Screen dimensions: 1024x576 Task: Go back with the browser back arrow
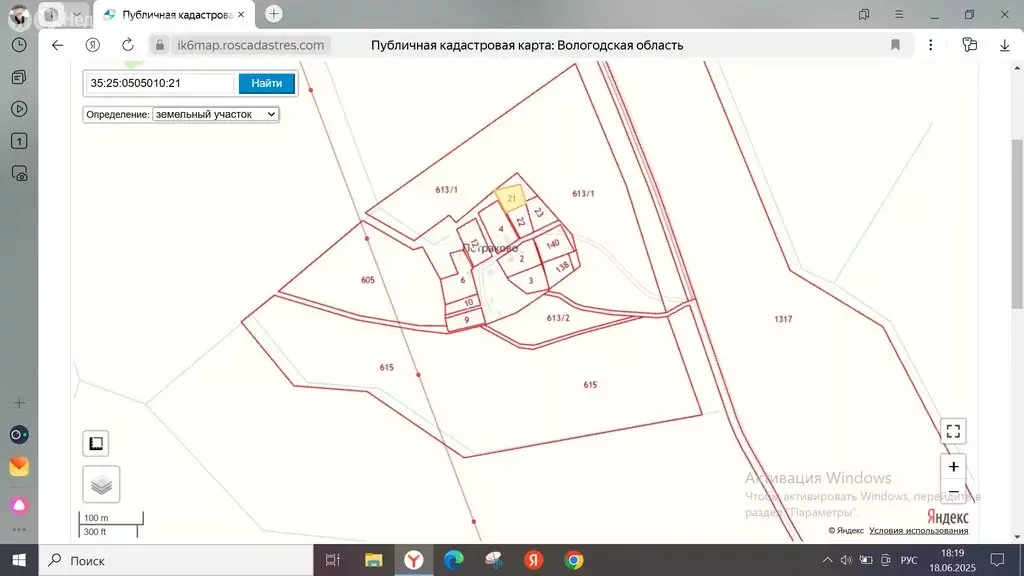click(x=57, y=45)
